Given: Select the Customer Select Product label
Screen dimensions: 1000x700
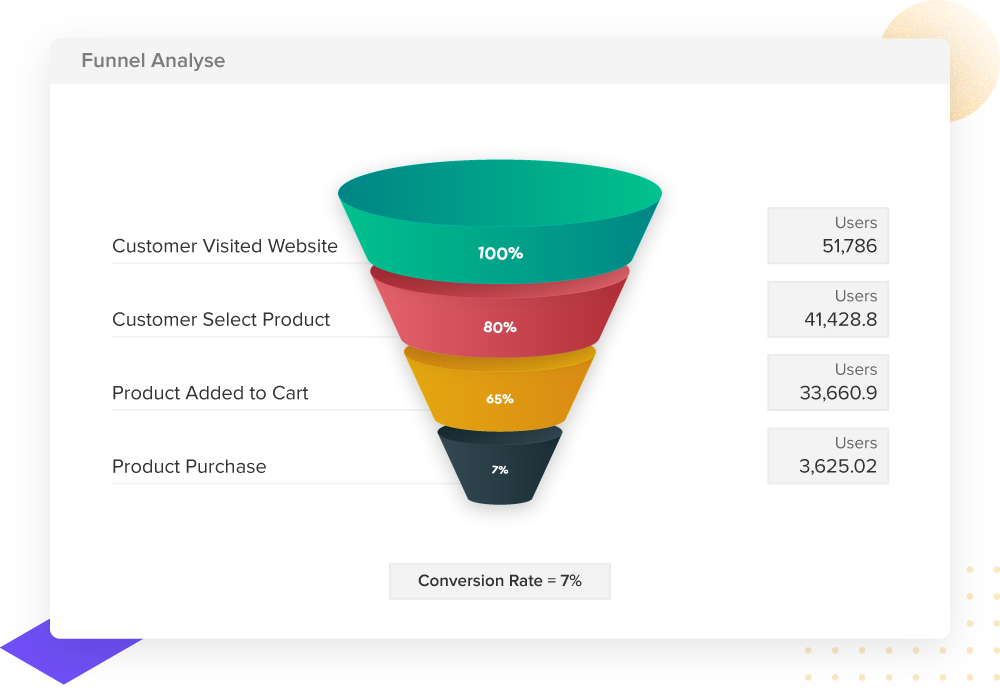Looking at the screenshot, I should (x=221, y=320).
